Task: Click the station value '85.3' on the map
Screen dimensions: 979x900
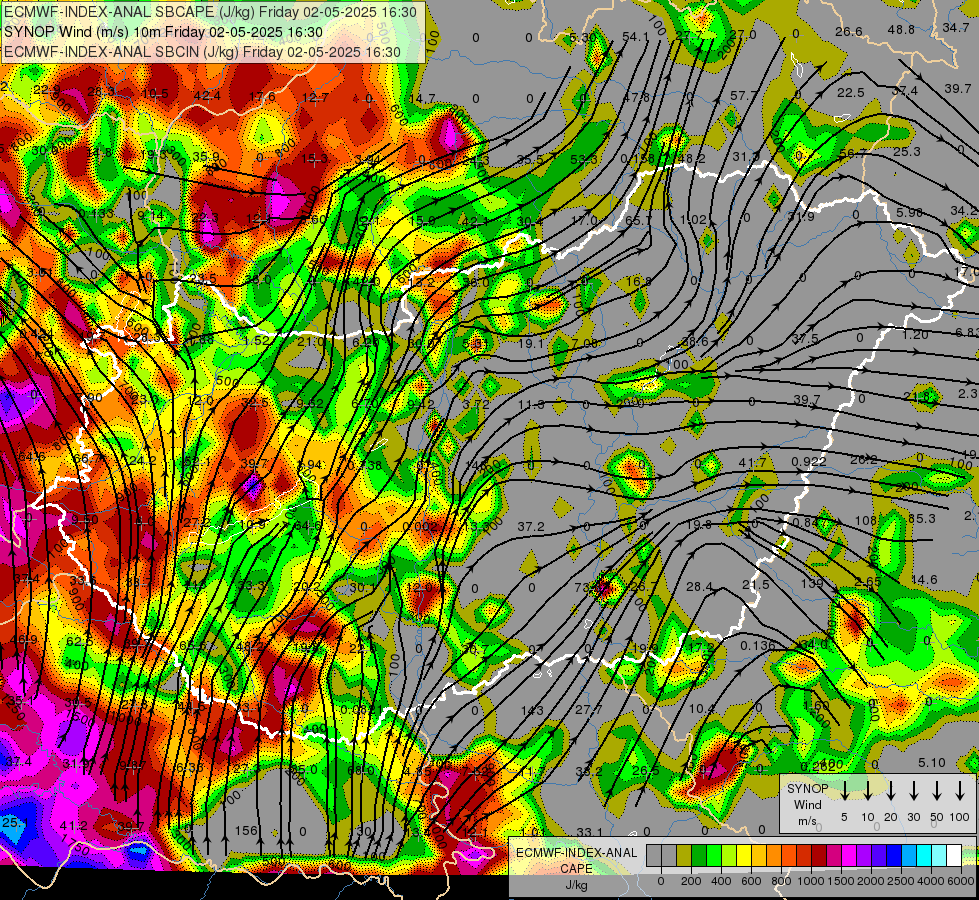Action: tap(922, 518)
